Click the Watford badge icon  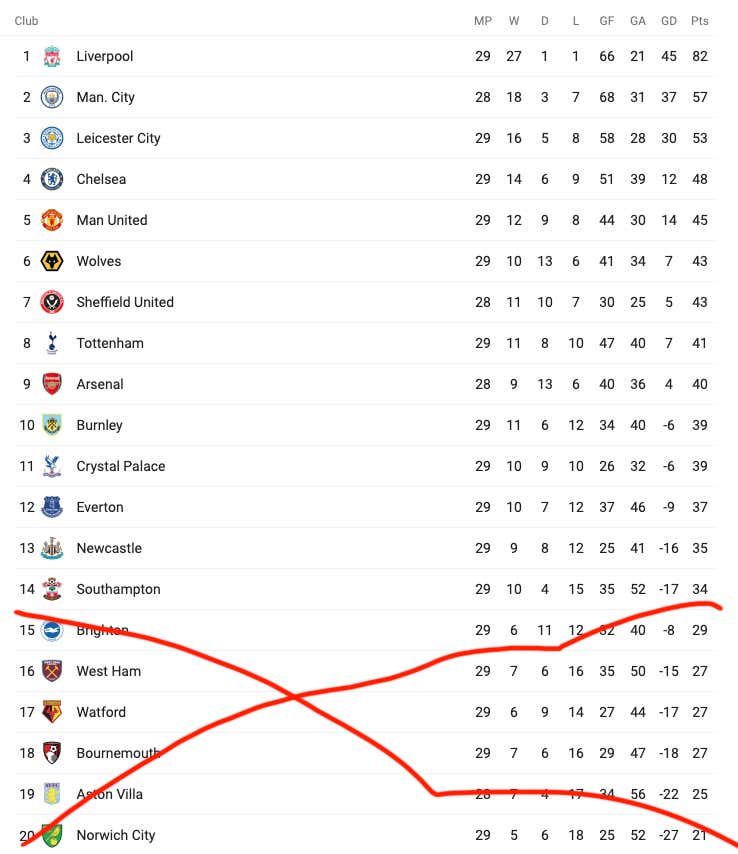point(52,712)
